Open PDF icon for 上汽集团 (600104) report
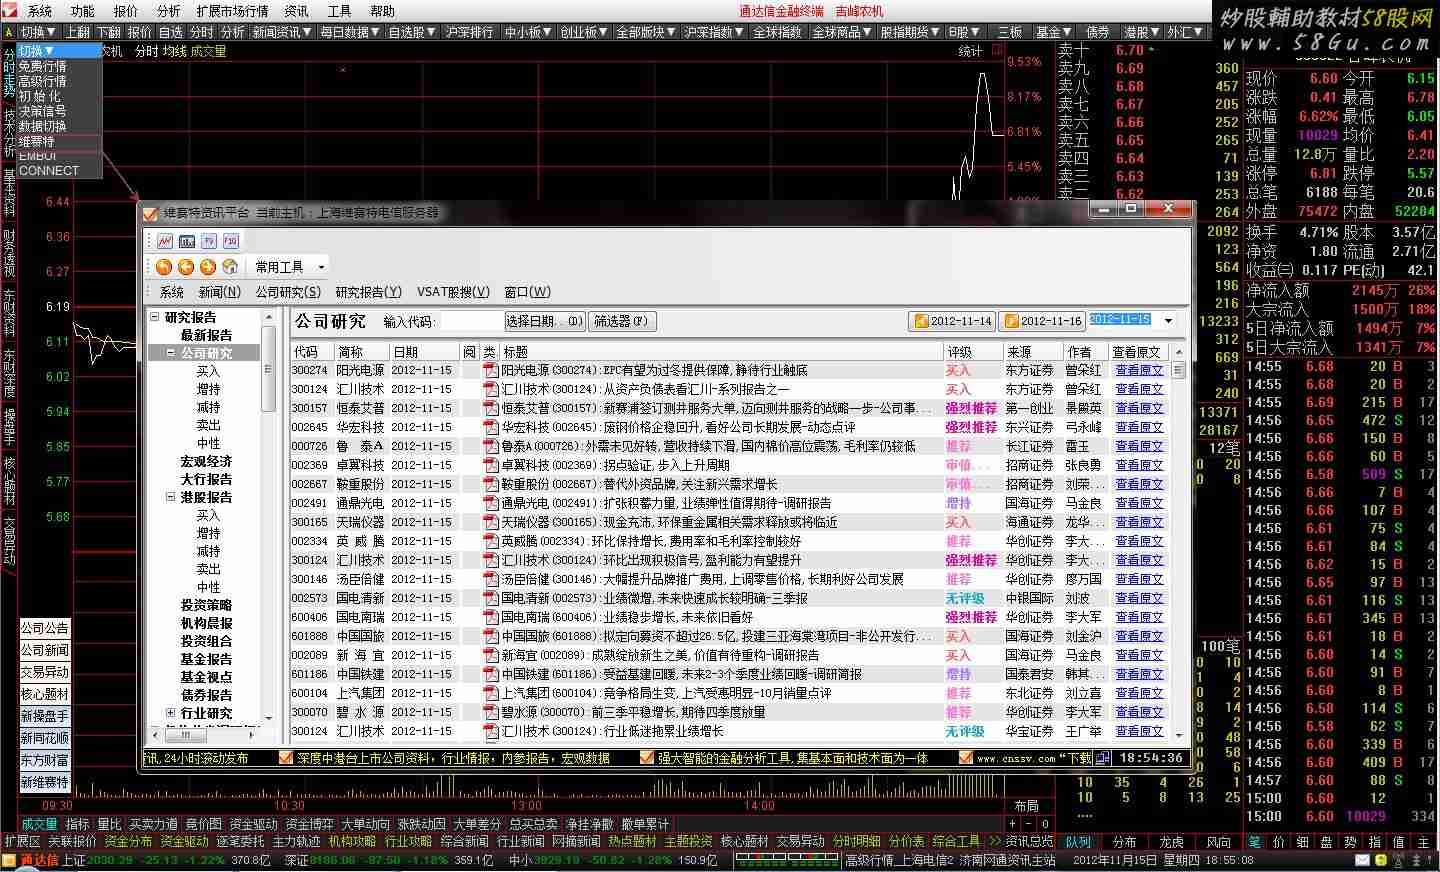The width and height of the screenshot is (1440, 872). pos(490,693)
